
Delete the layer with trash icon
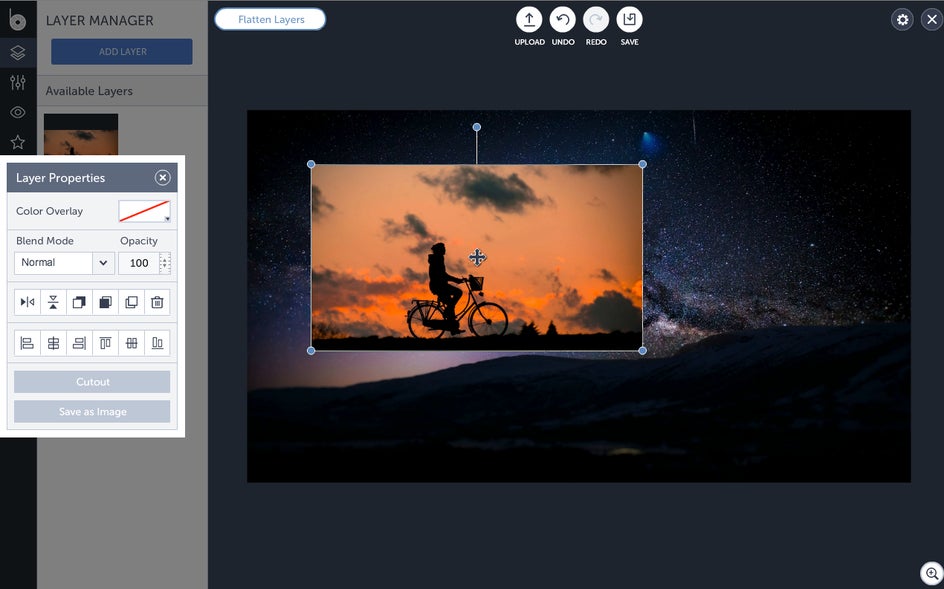(157, 302)
